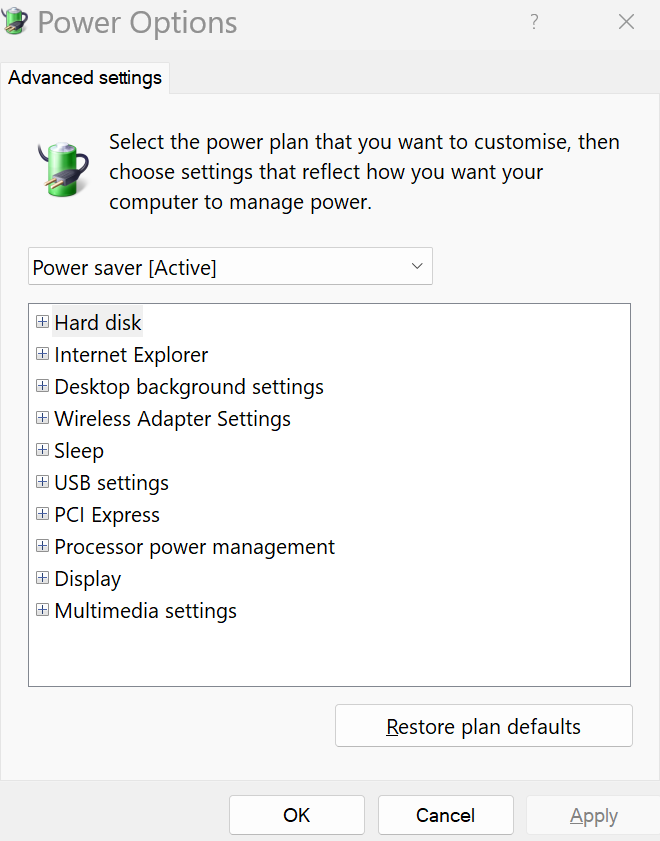Screen dimensions: 660x841
Task: Select the Hard disk tree item label
Action: click(x=97, y=322)
